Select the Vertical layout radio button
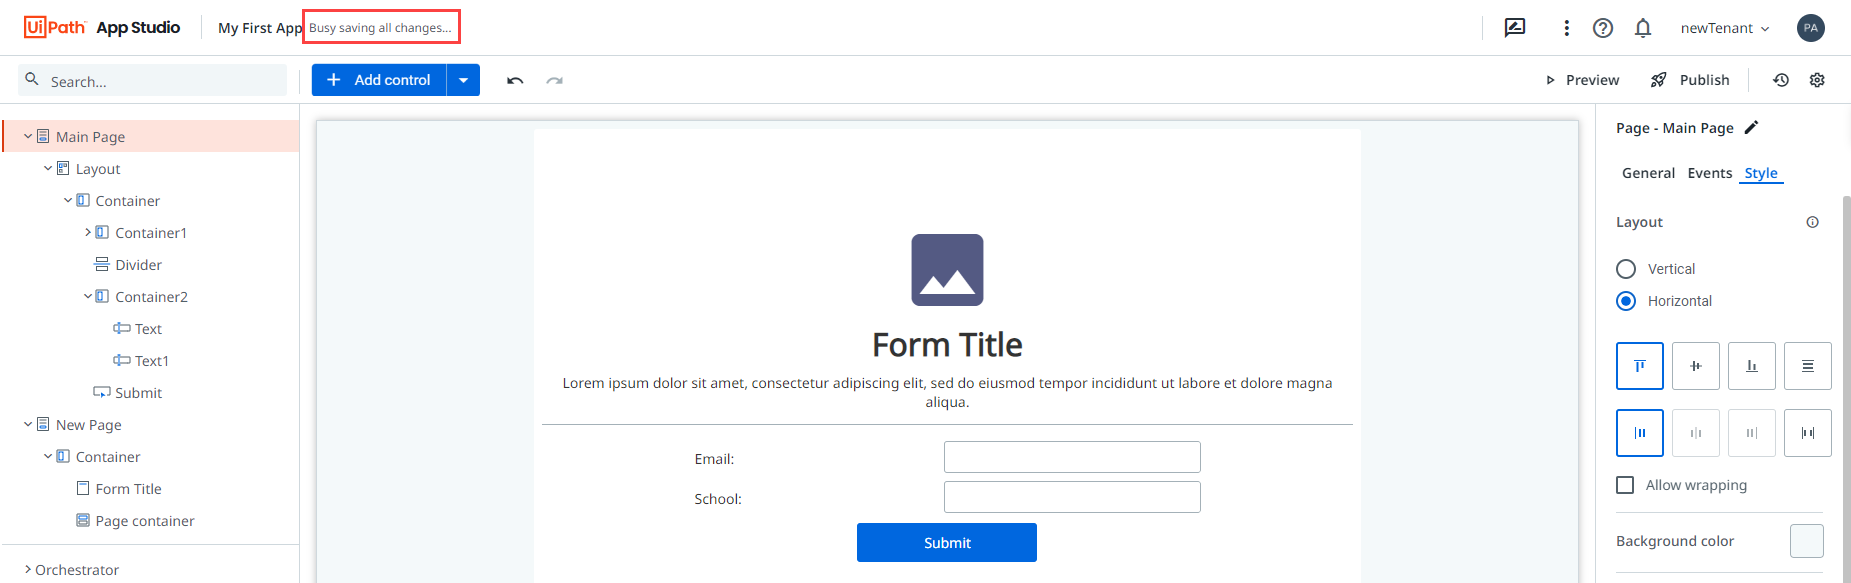1851x583 pixels. tap(1625, 268)
